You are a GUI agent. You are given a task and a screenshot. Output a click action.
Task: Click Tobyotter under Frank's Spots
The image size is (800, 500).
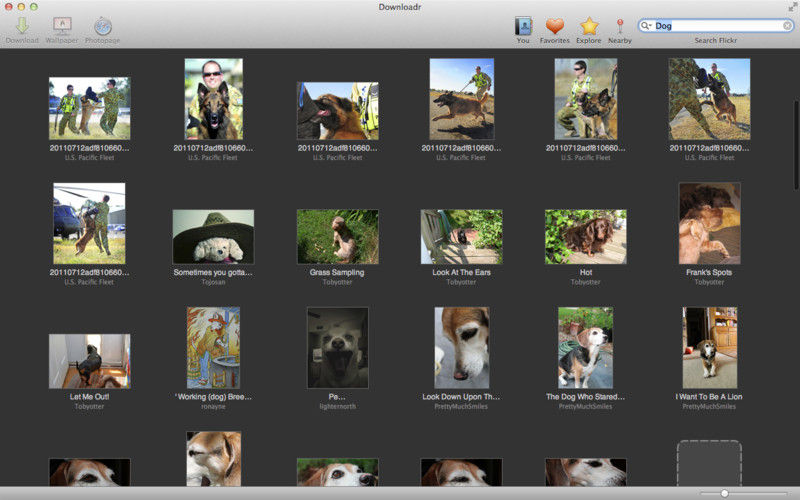(709, 282)
